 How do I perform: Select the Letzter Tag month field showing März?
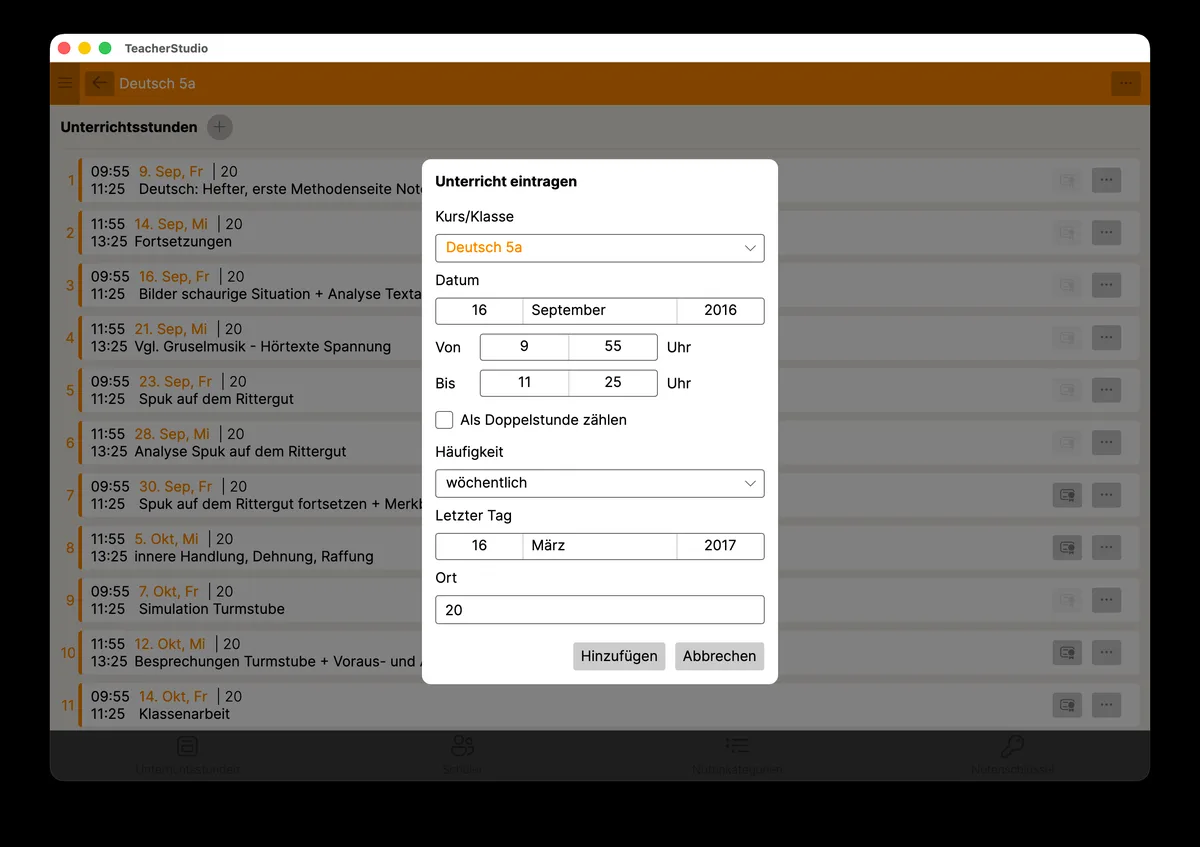click(x=600, y=546)
